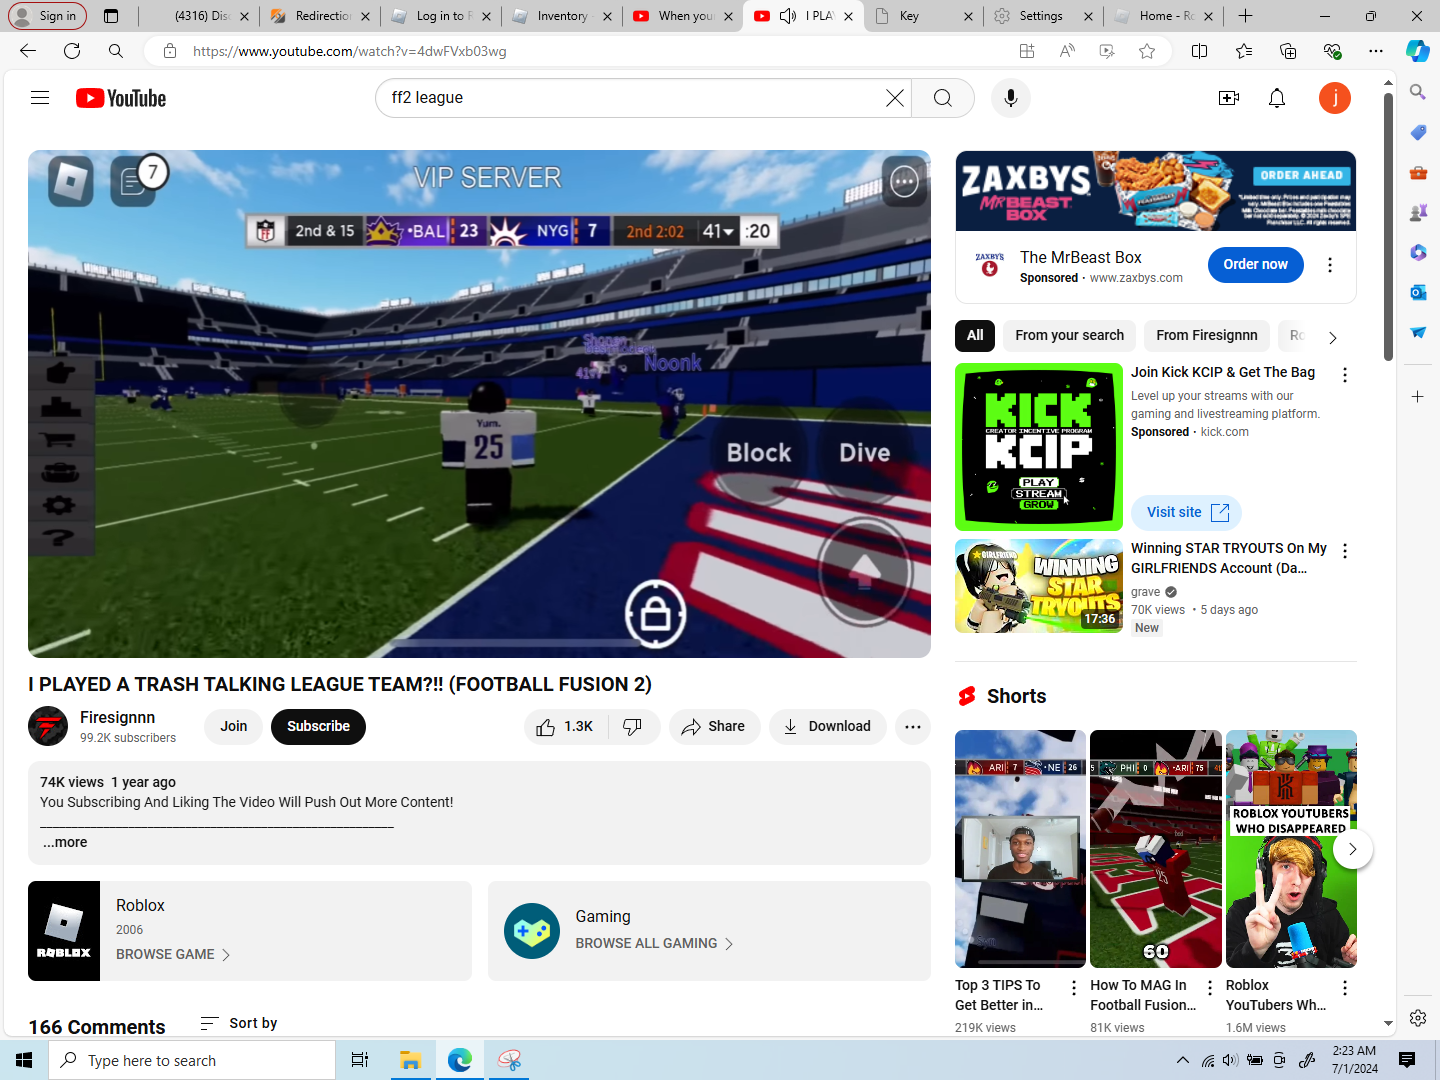
Task: Share this video
Action: 714,727
